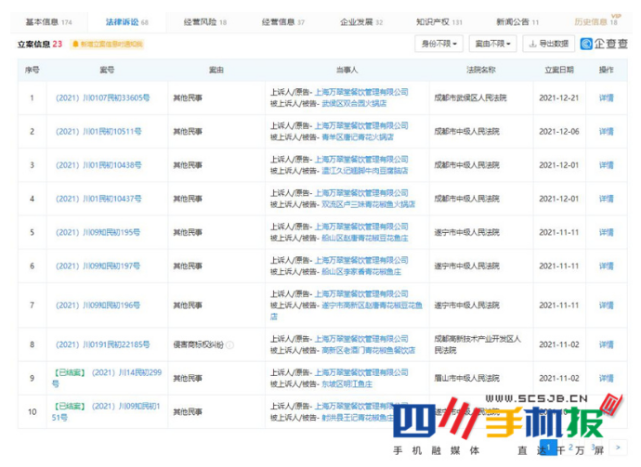This screenshot has width=641, height=467.
Task: Open the case number ending 195号
Action: [98, 232]
